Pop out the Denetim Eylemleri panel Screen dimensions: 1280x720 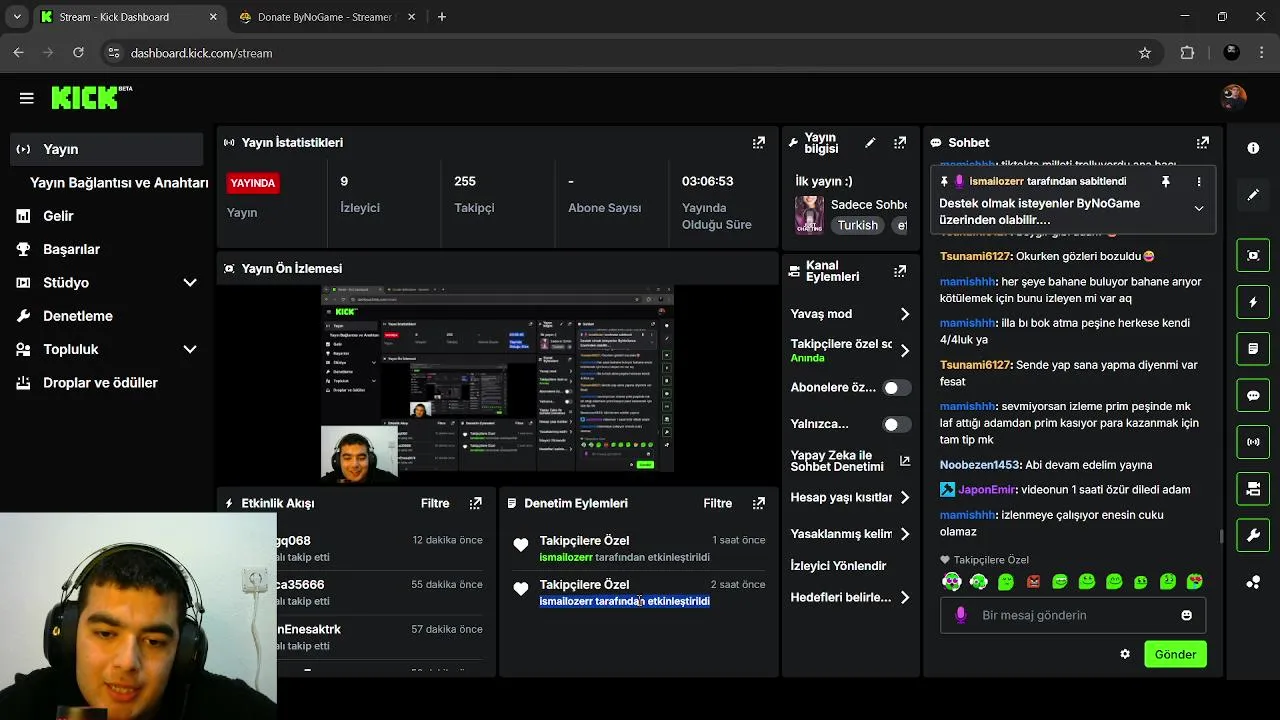(759, 503)
